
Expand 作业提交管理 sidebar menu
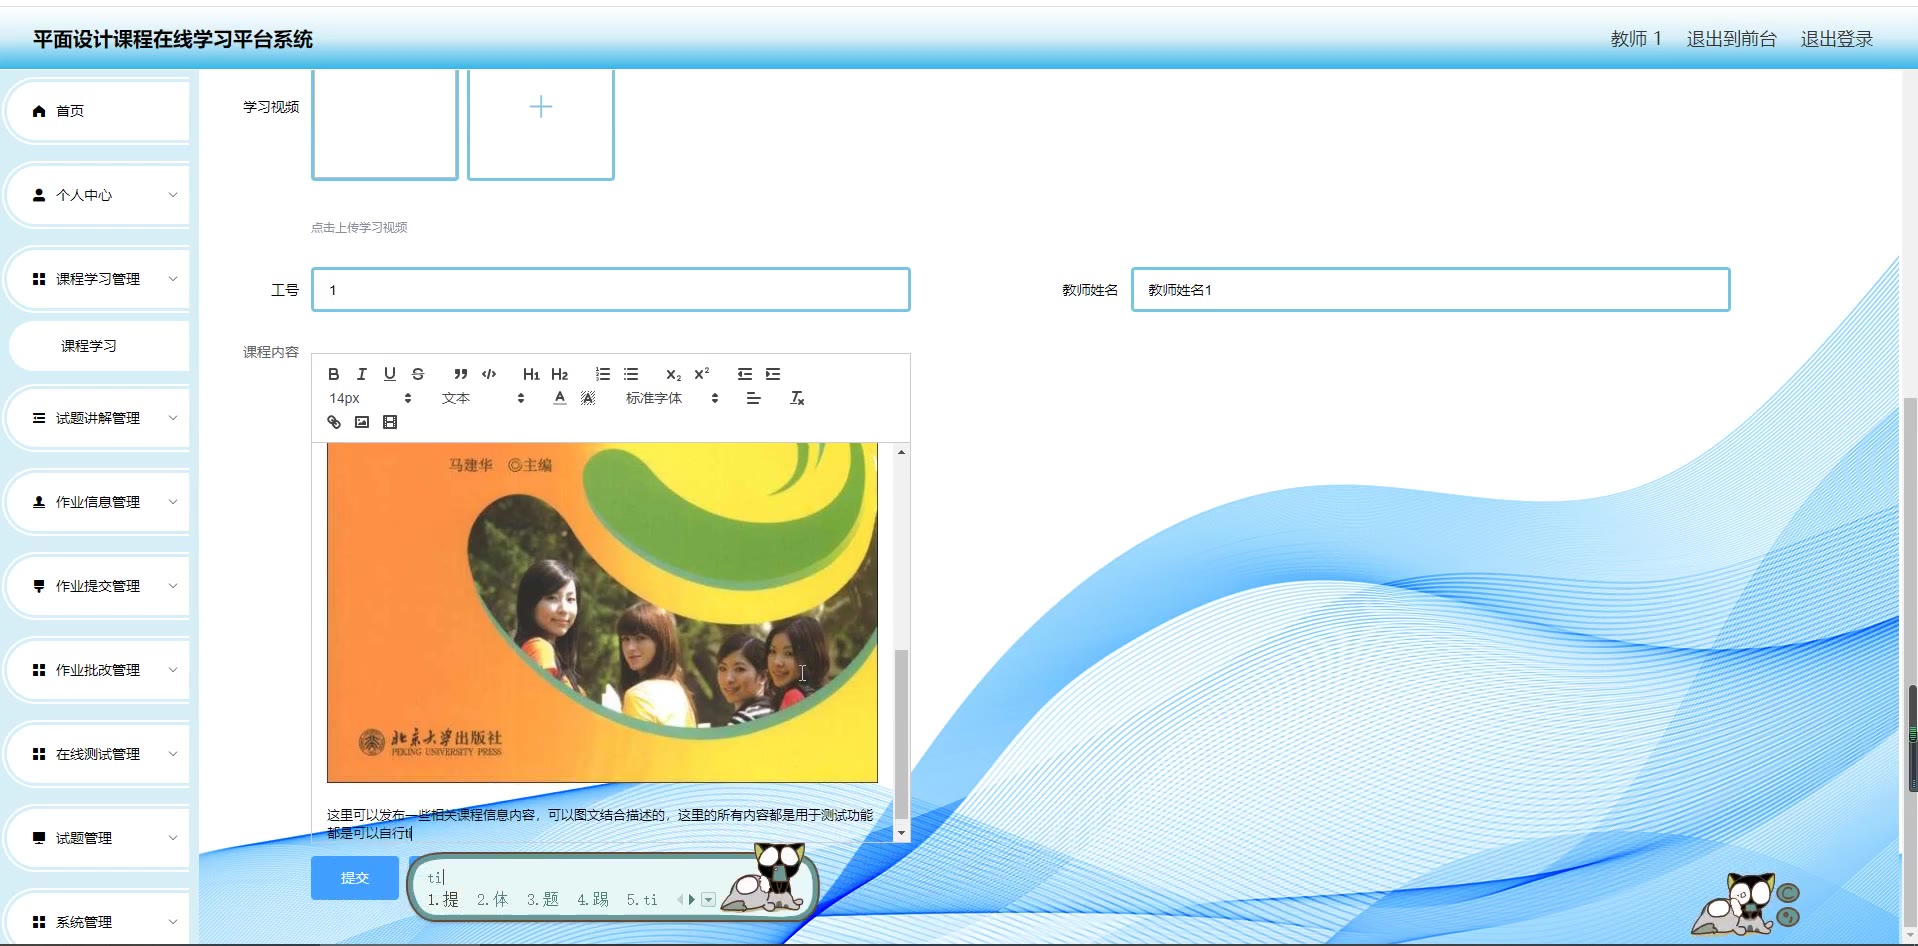(98, 586)
